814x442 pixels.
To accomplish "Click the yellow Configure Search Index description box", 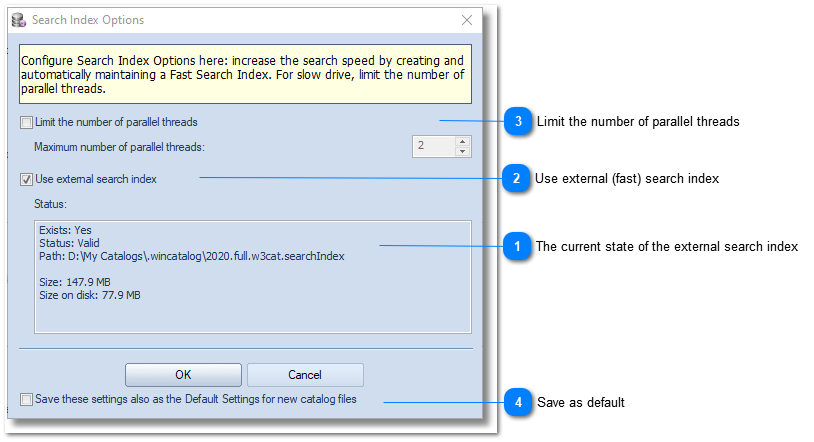I will (x=246, y=74).
